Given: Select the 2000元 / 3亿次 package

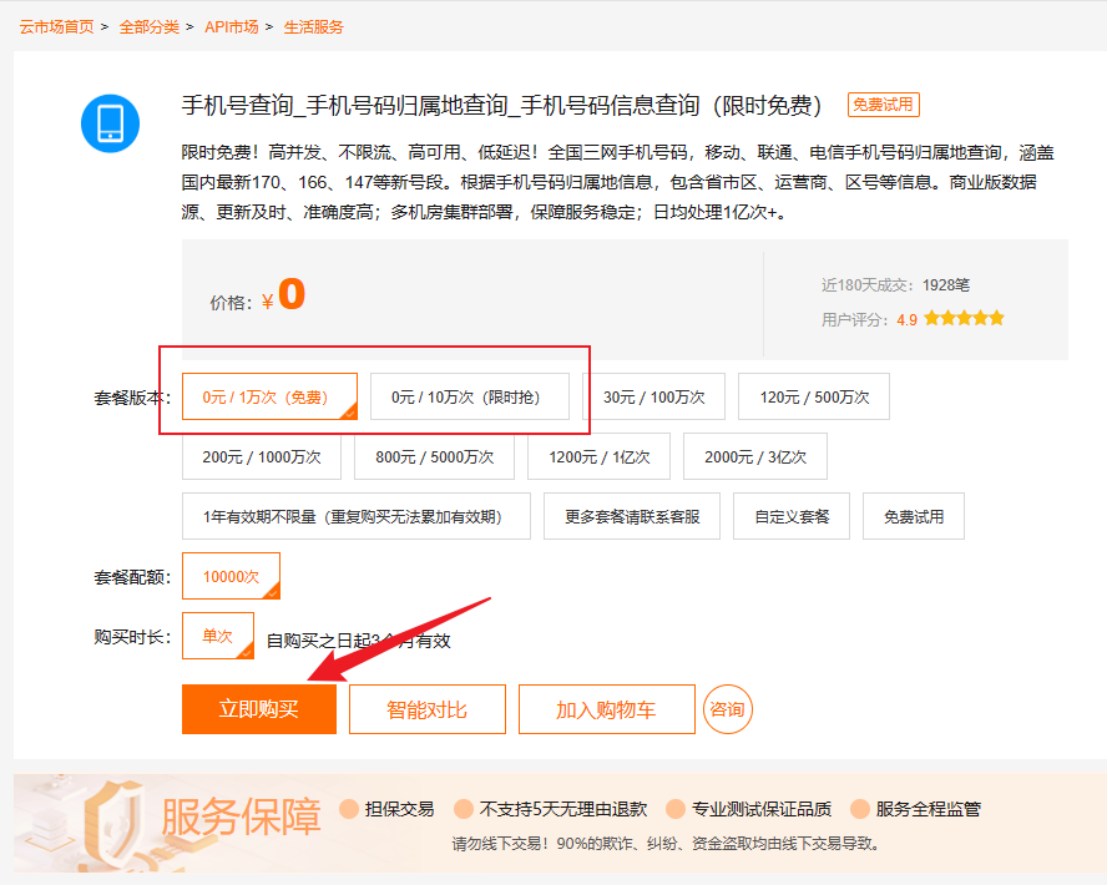Looking at the screenshot, I should tap(755, 456).
